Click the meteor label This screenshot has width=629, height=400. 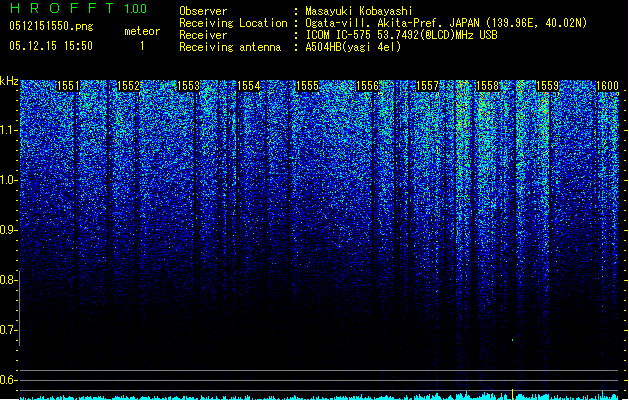(x=142, y=31)
